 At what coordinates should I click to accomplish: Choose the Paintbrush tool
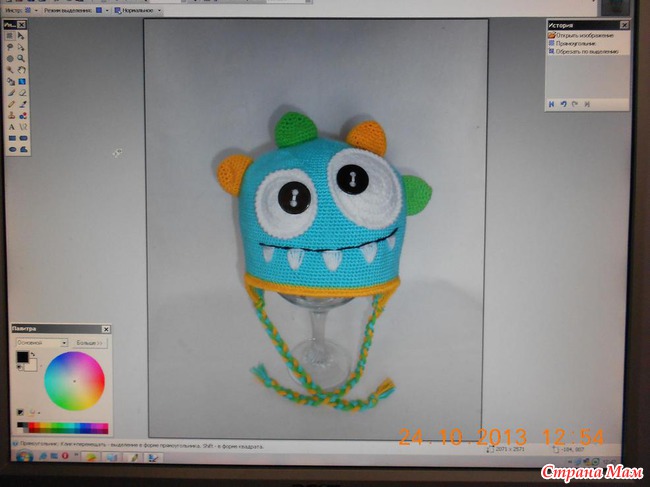point(11,92)
